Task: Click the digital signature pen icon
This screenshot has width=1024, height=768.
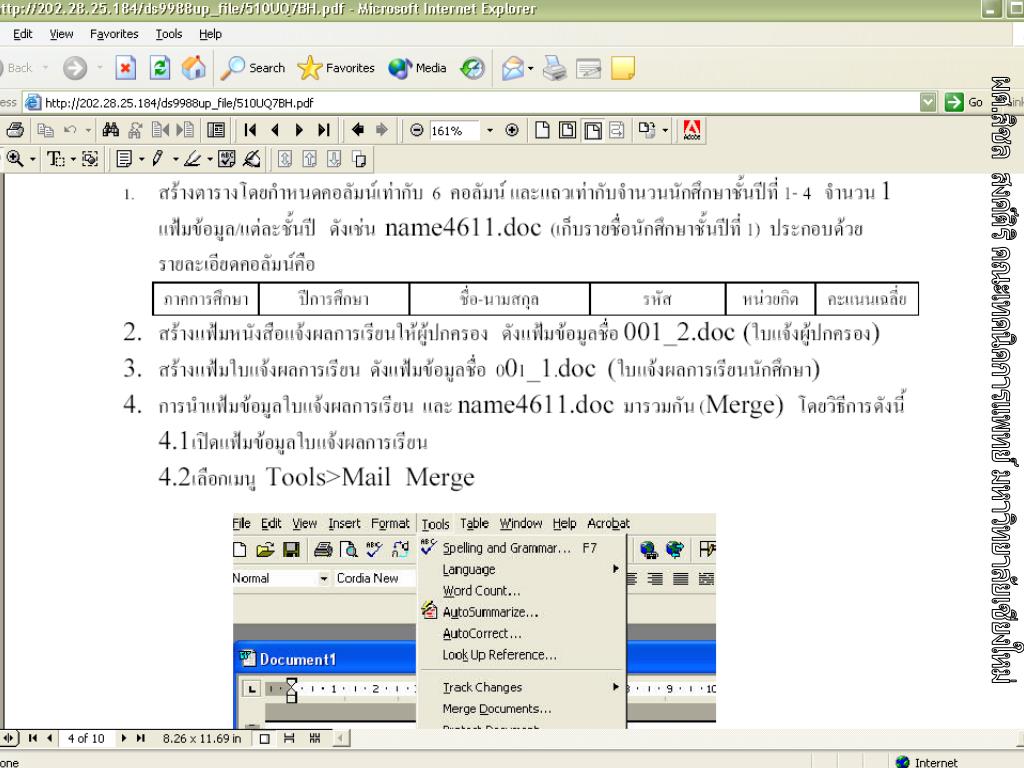Action: click(x=252, y=159)
